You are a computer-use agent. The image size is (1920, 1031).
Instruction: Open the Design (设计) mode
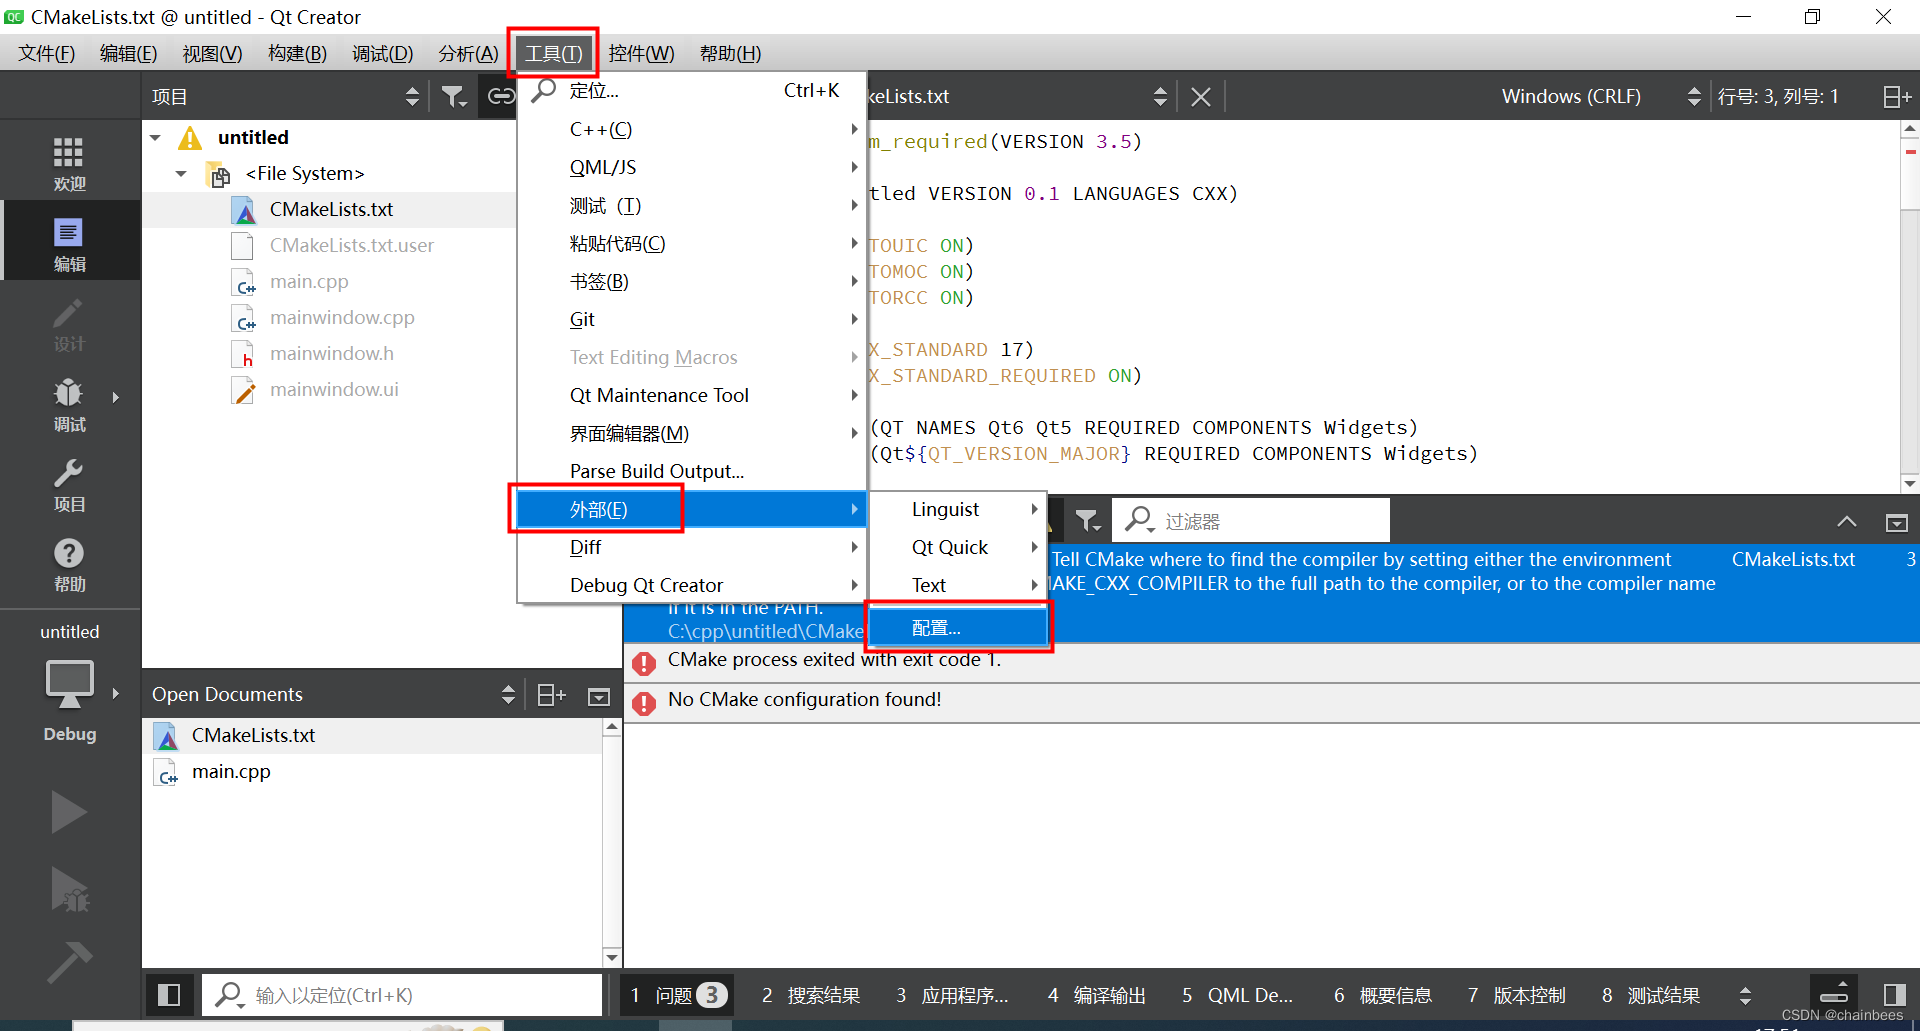(69, 323)
